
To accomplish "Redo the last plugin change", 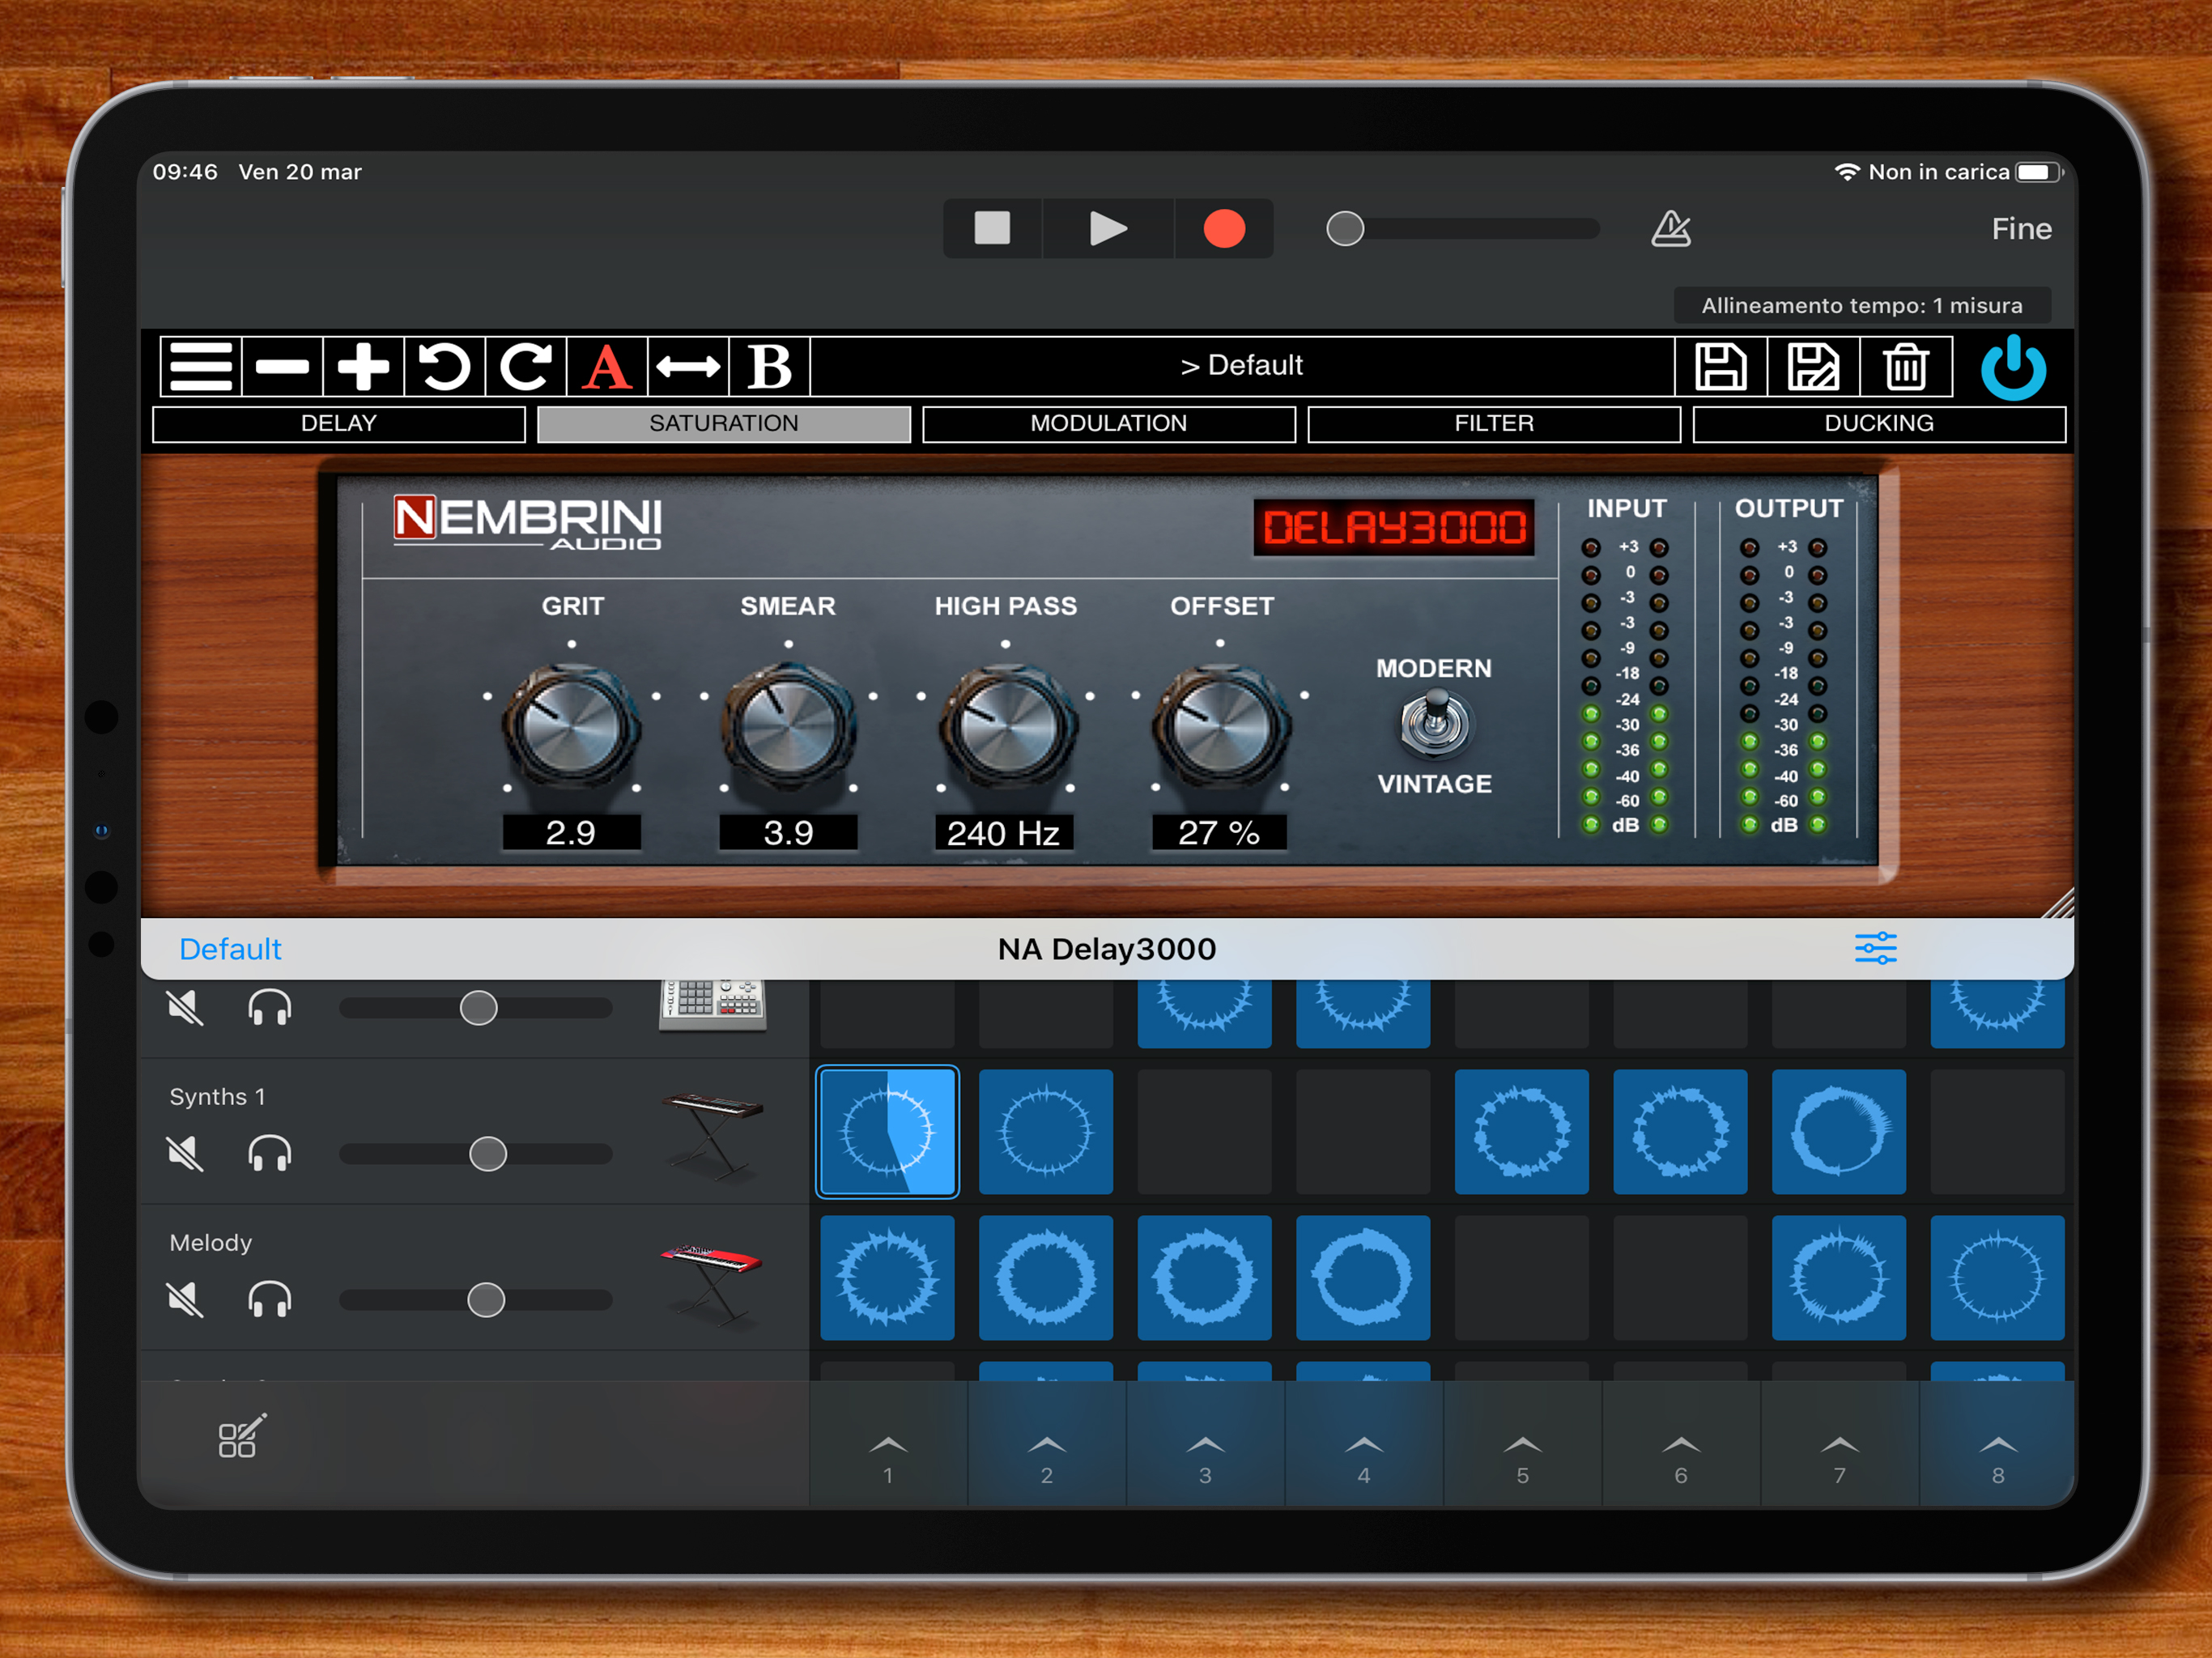I will tap(526, 366).
